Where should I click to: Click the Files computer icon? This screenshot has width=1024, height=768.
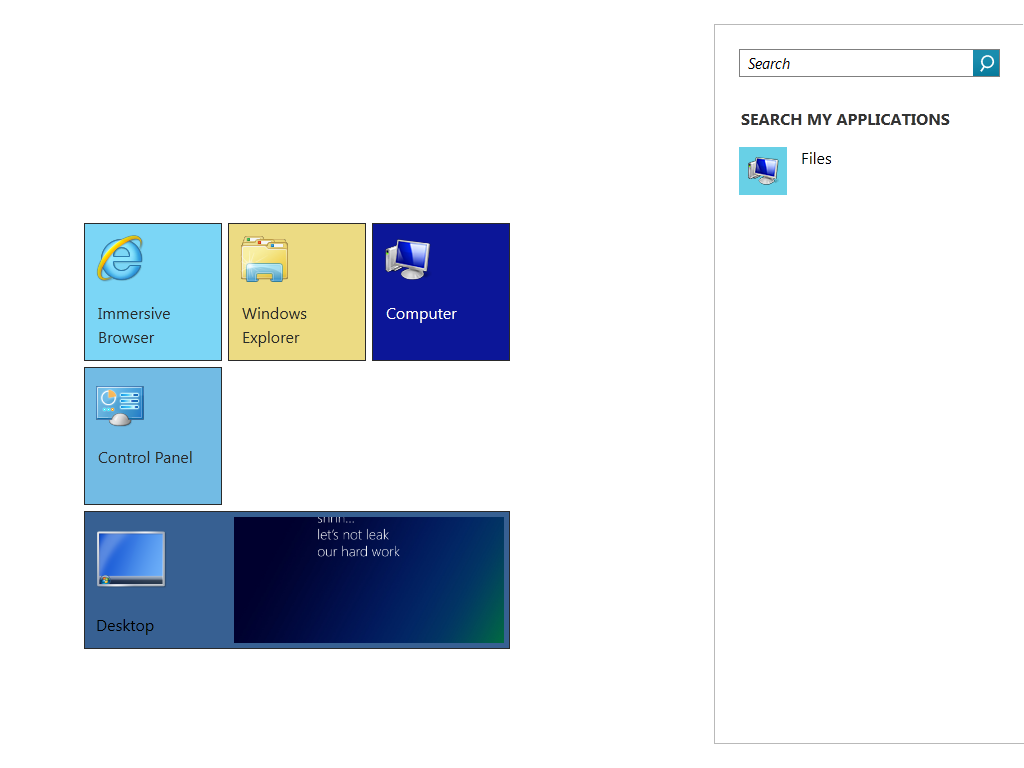[763, 171]
